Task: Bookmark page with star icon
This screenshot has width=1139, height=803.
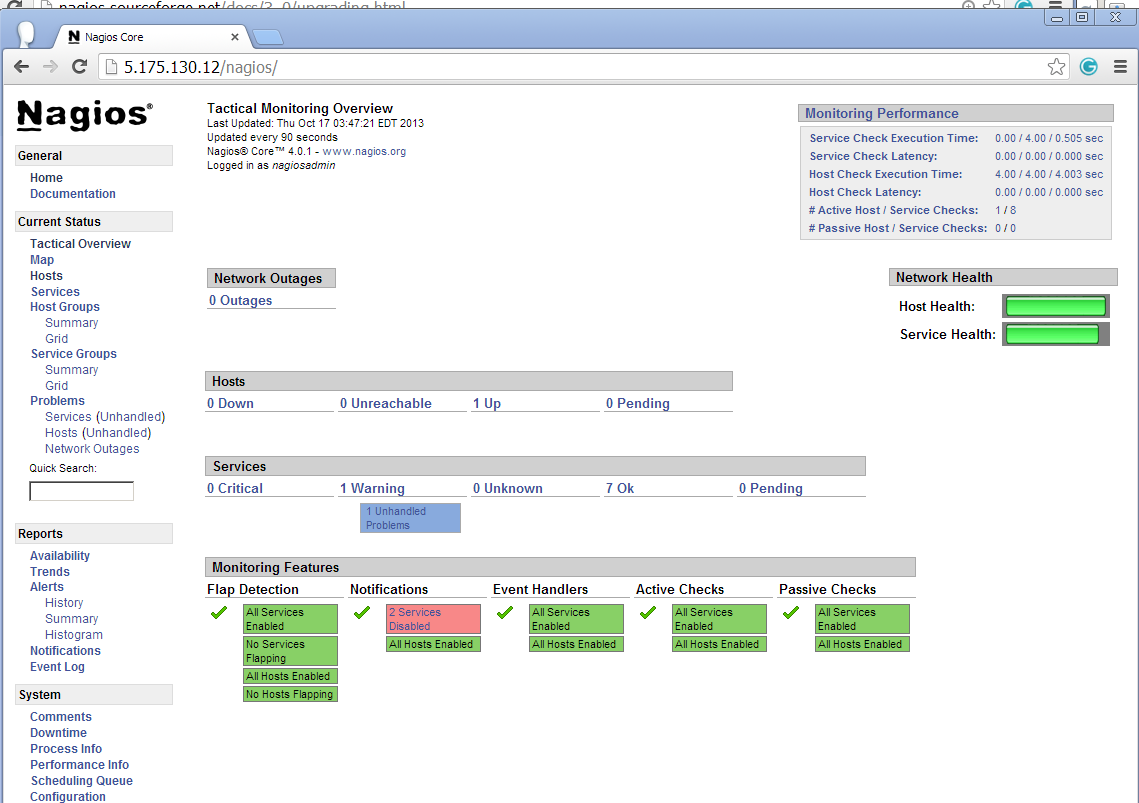Action: point(1056,67)
